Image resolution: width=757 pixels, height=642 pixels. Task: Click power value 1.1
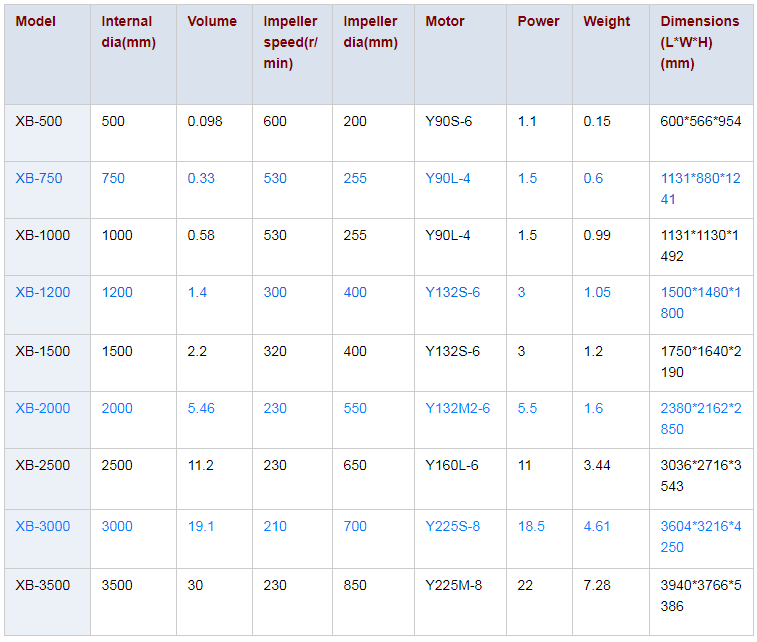[527, 121]
